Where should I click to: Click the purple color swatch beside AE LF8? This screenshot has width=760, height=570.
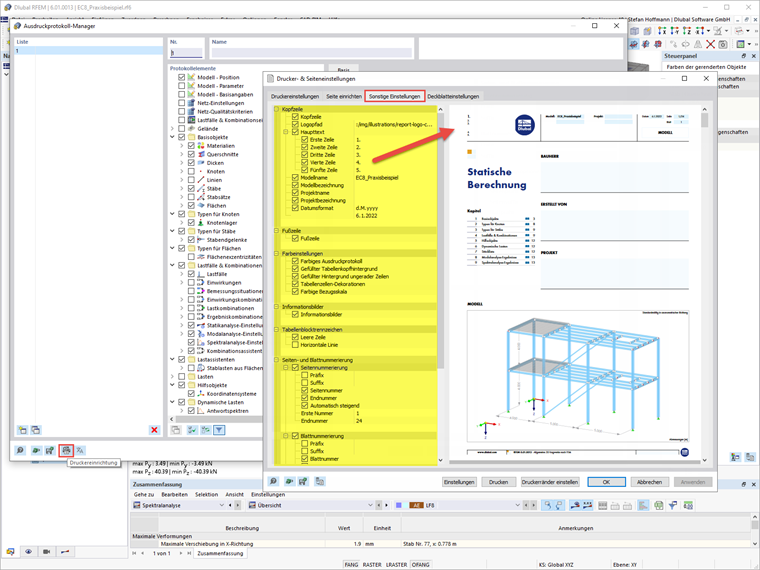399,505
